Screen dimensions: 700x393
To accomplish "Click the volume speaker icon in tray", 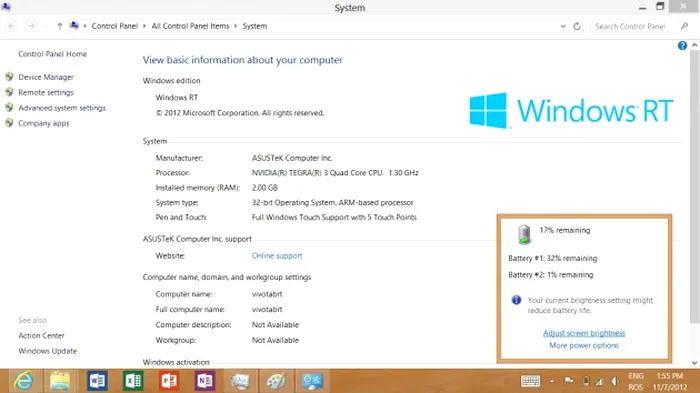I will click(x=615, y=381).
